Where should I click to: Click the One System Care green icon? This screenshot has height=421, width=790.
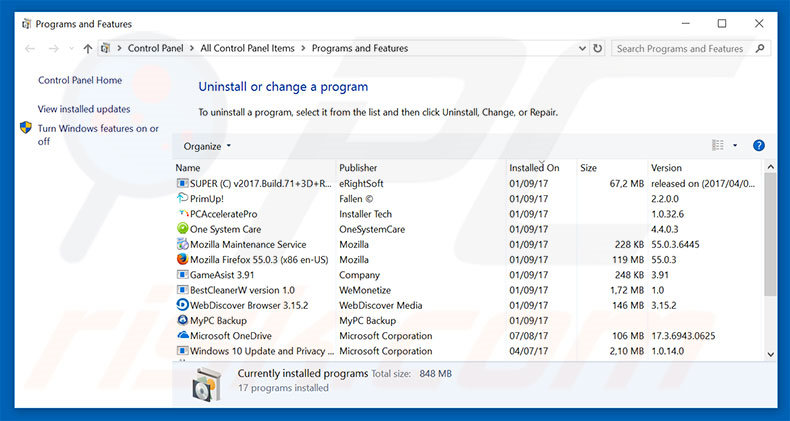(182, 229)
